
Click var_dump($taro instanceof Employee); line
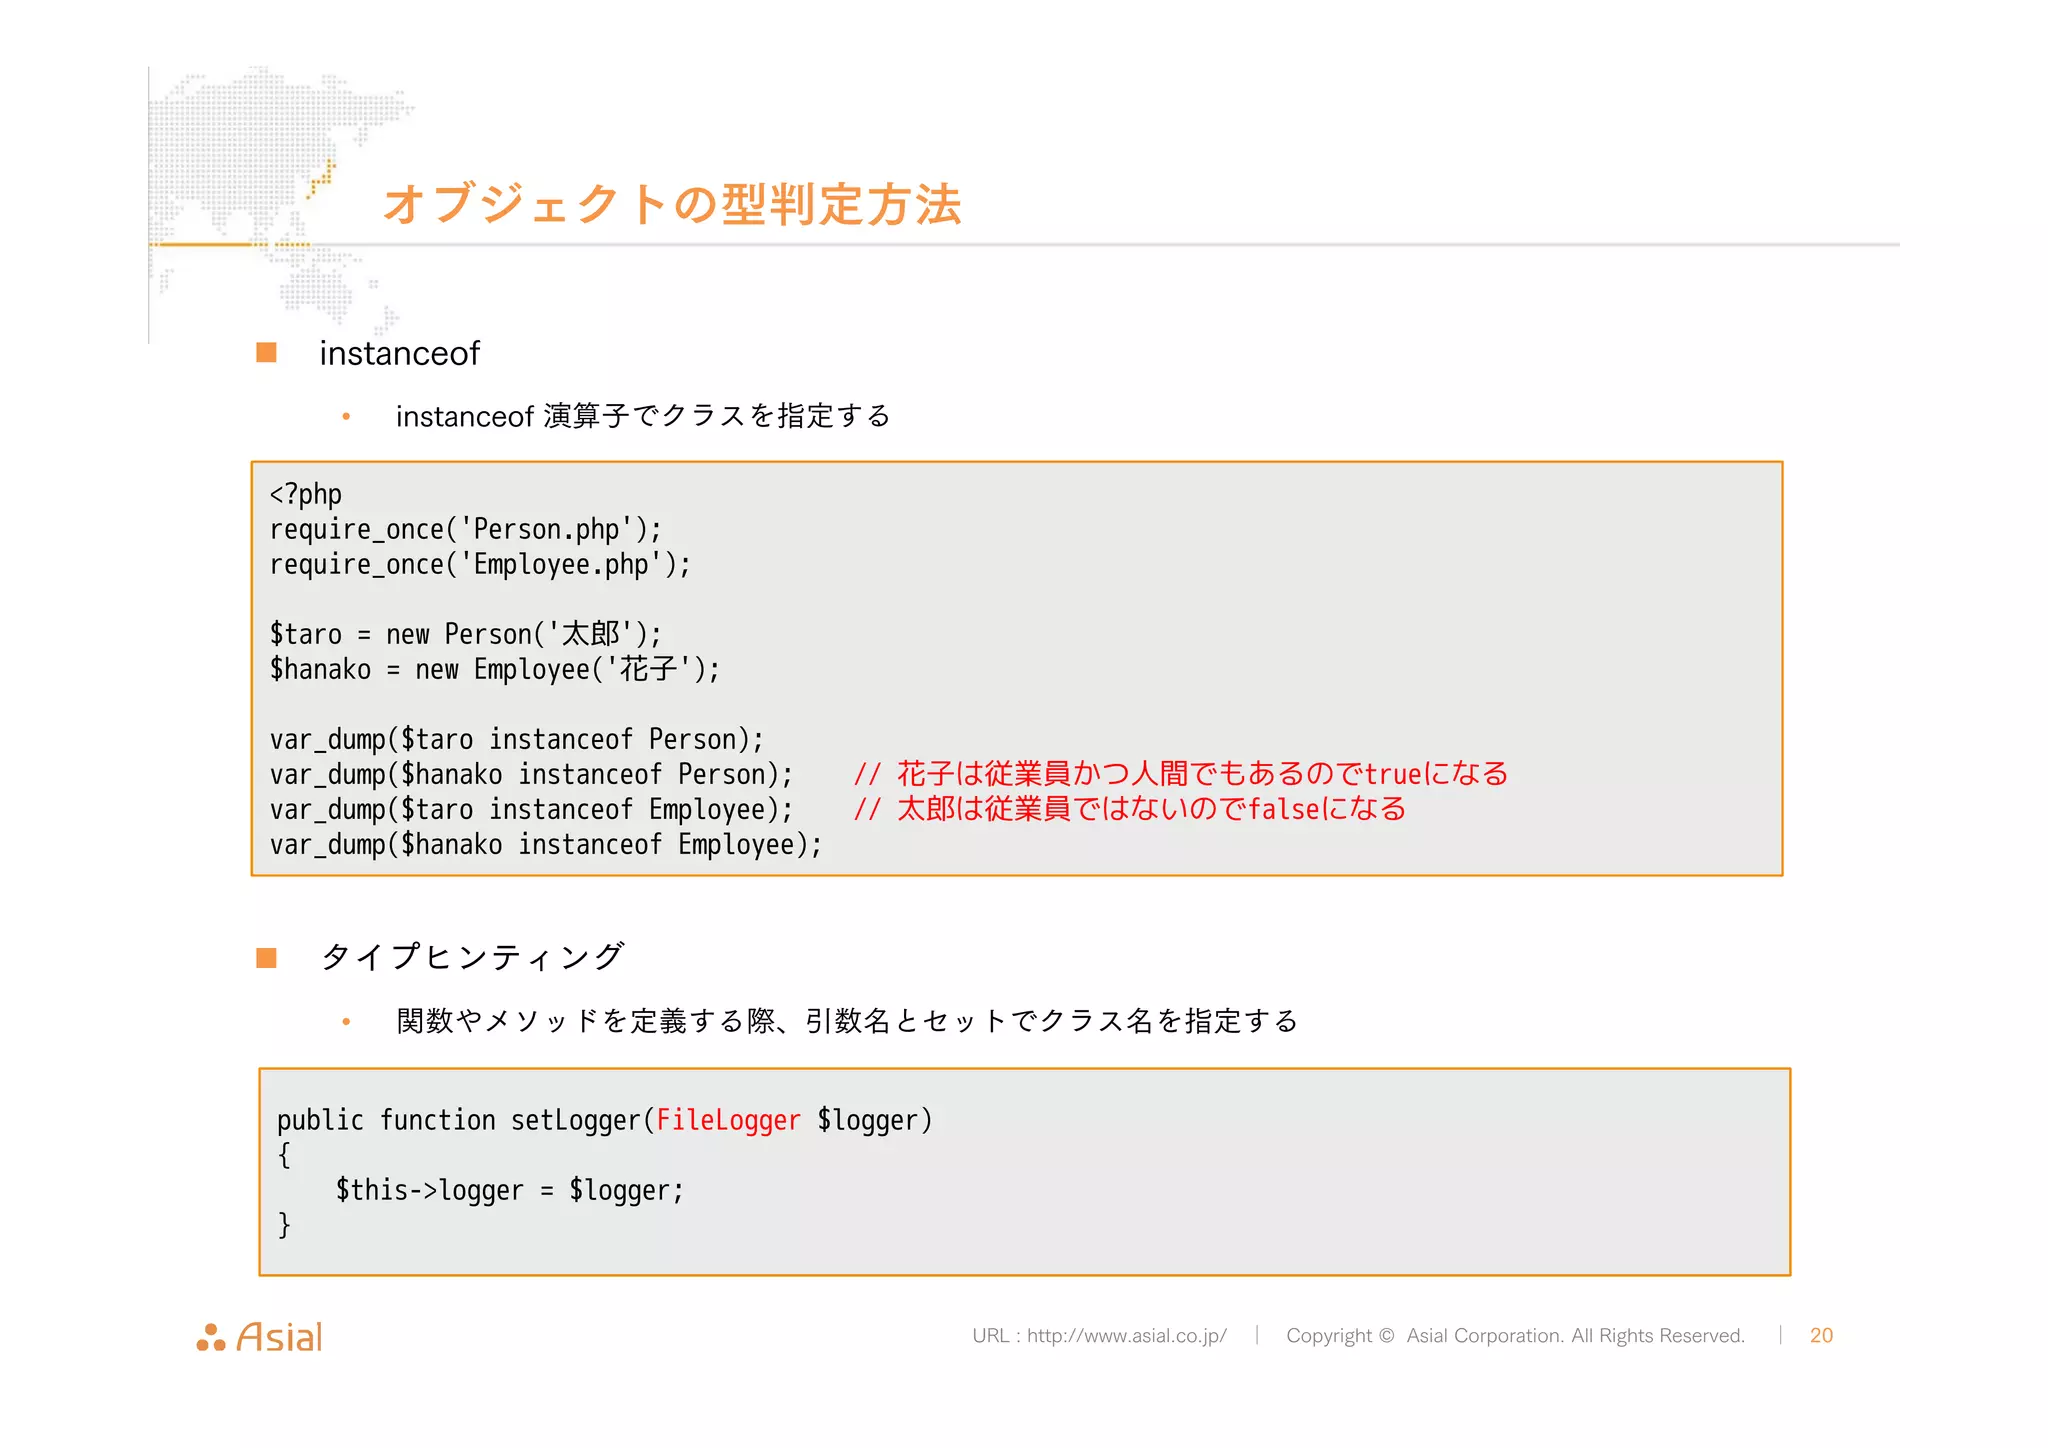point(532,809)
